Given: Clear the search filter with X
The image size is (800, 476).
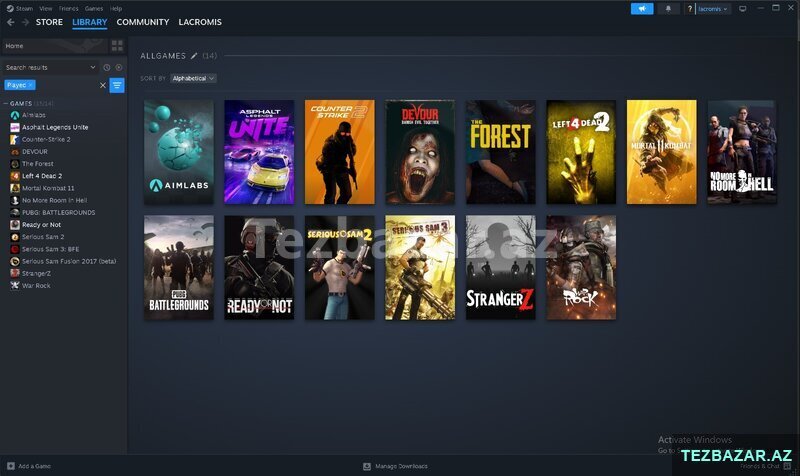Looking at the screenshot, I should pos(103,85).
